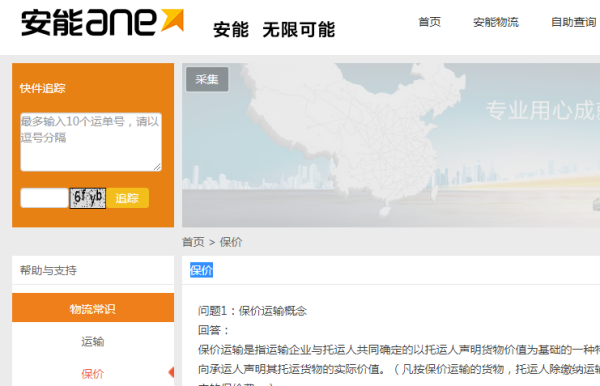Open the 运输 sidebar item

click(x=93, y=341)
